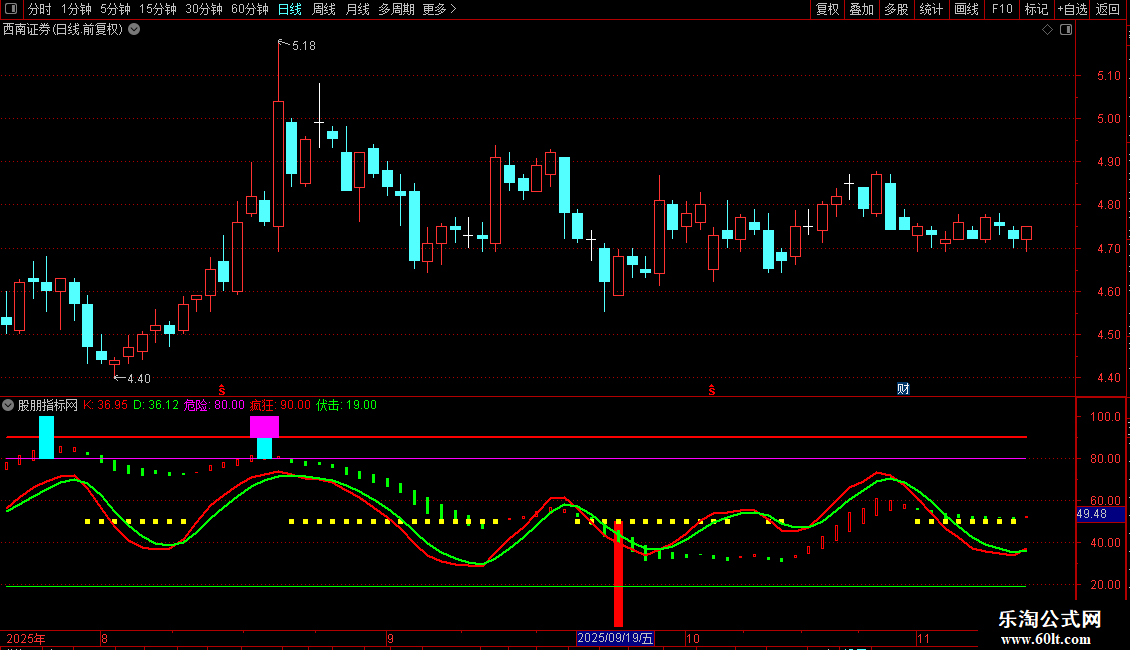Click the K: 36.95 indicator value
Image resolution: width=1130 pixels, height=650 pixels.
tap(105, 405)
